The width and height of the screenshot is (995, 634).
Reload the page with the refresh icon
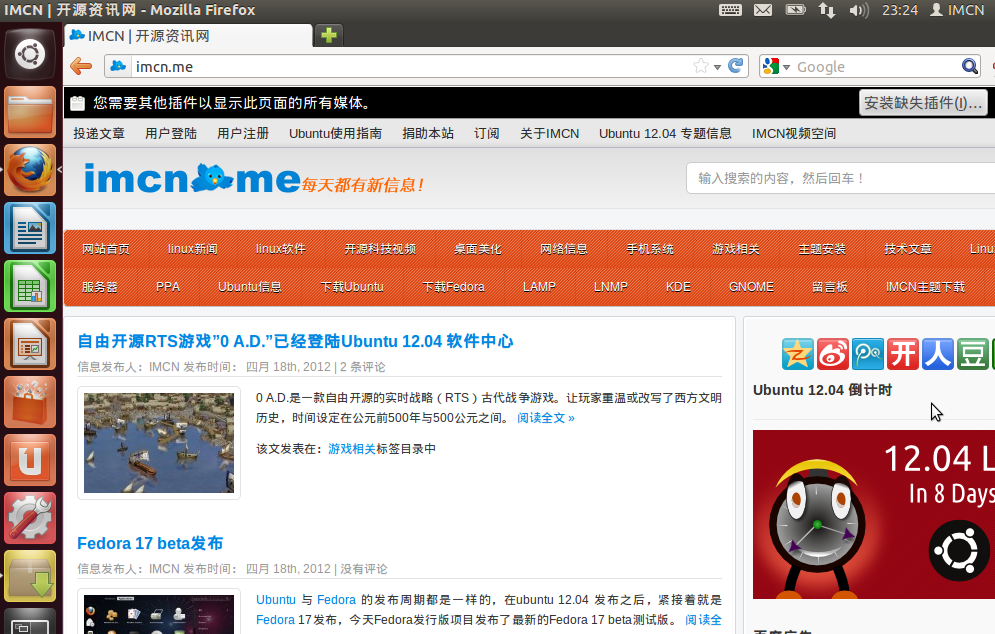[736, 66]
